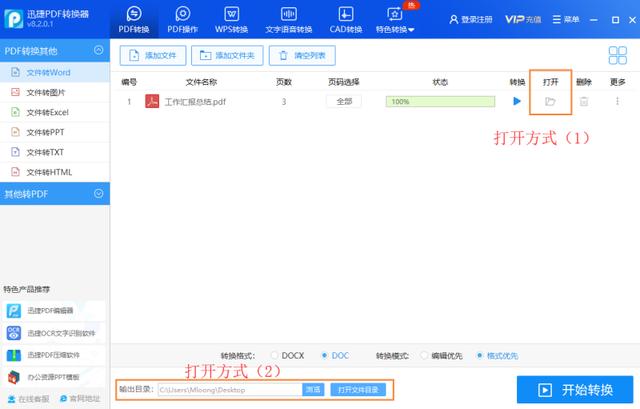Click the red PDF file icon

click(152, 101)
